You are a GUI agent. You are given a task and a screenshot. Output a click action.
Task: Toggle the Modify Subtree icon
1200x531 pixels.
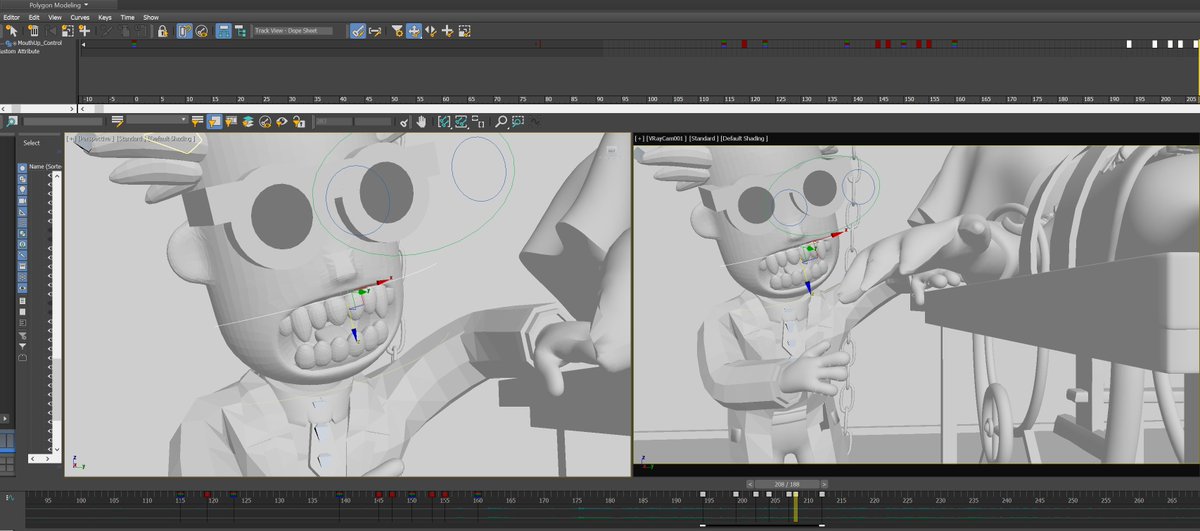pos(225,31)
